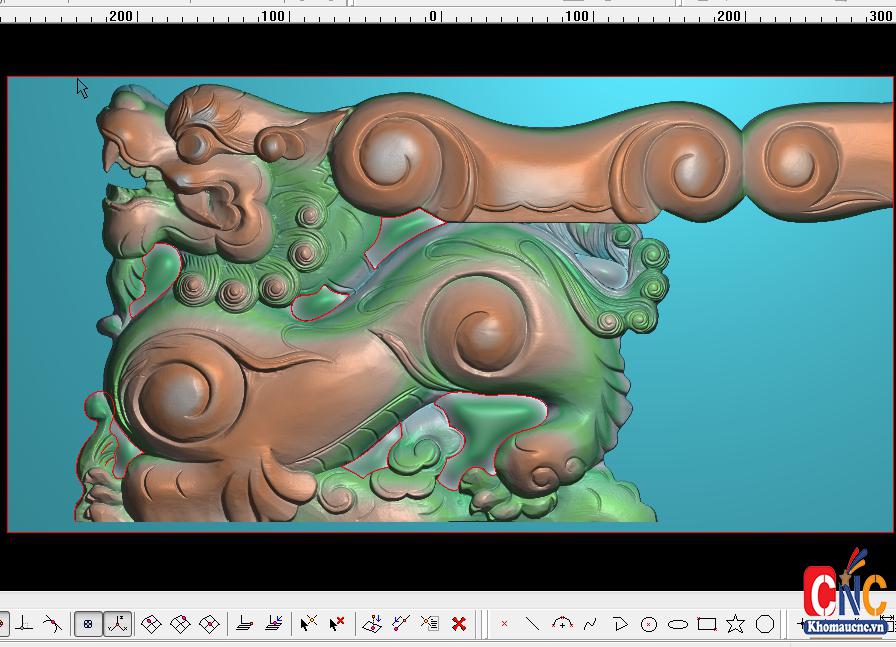
Task: Select the Star shape tool
Action: coord(736,624)
